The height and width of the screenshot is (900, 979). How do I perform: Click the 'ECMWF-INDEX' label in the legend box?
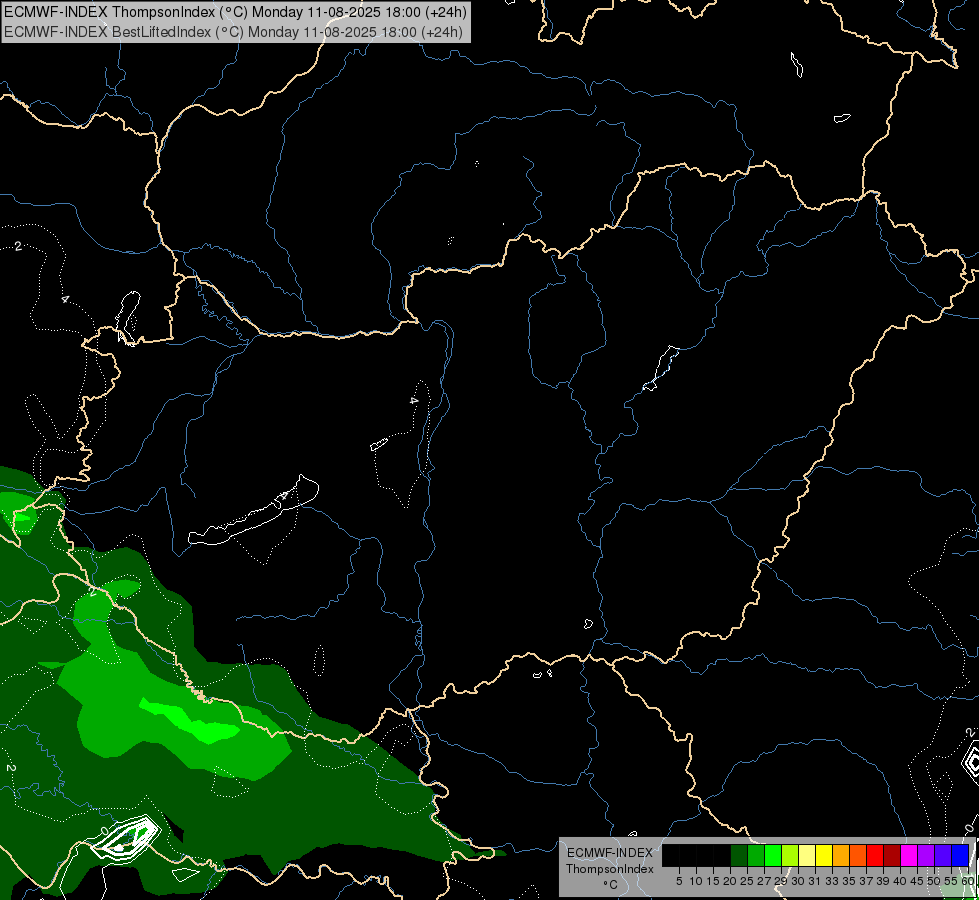610,853
